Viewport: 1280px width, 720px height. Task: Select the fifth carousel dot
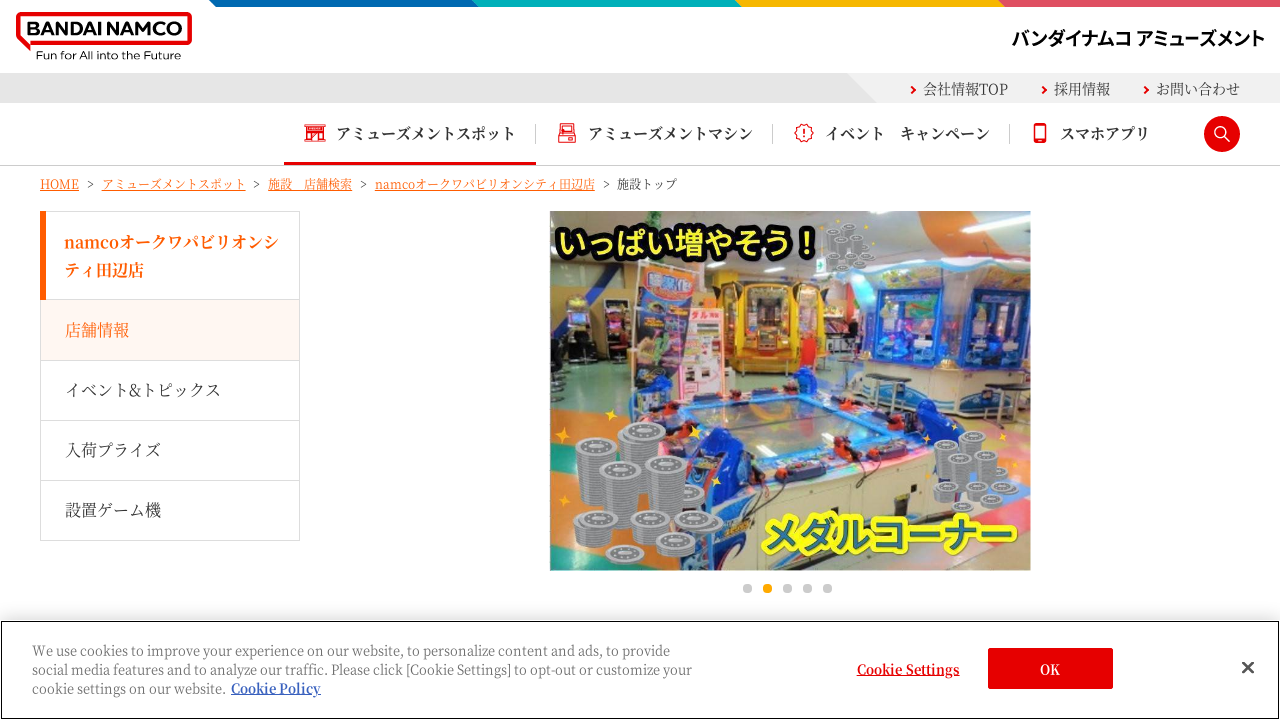pos(827,588)
